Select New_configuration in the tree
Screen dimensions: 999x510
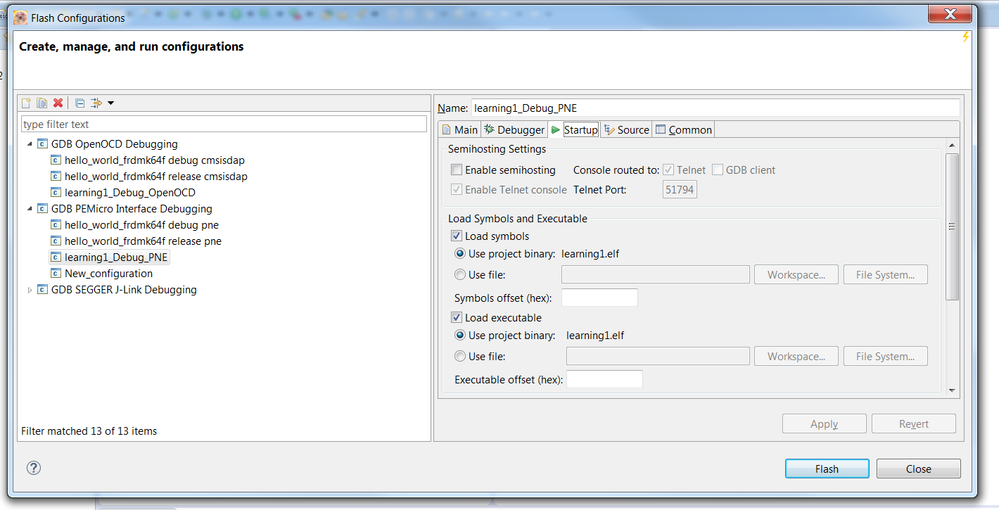[108, 273]
